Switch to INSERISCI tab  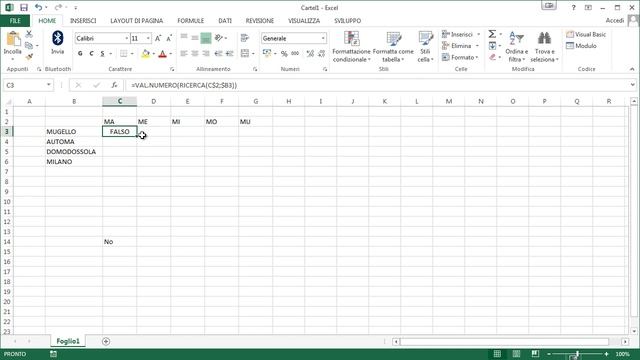coord(83,21)
